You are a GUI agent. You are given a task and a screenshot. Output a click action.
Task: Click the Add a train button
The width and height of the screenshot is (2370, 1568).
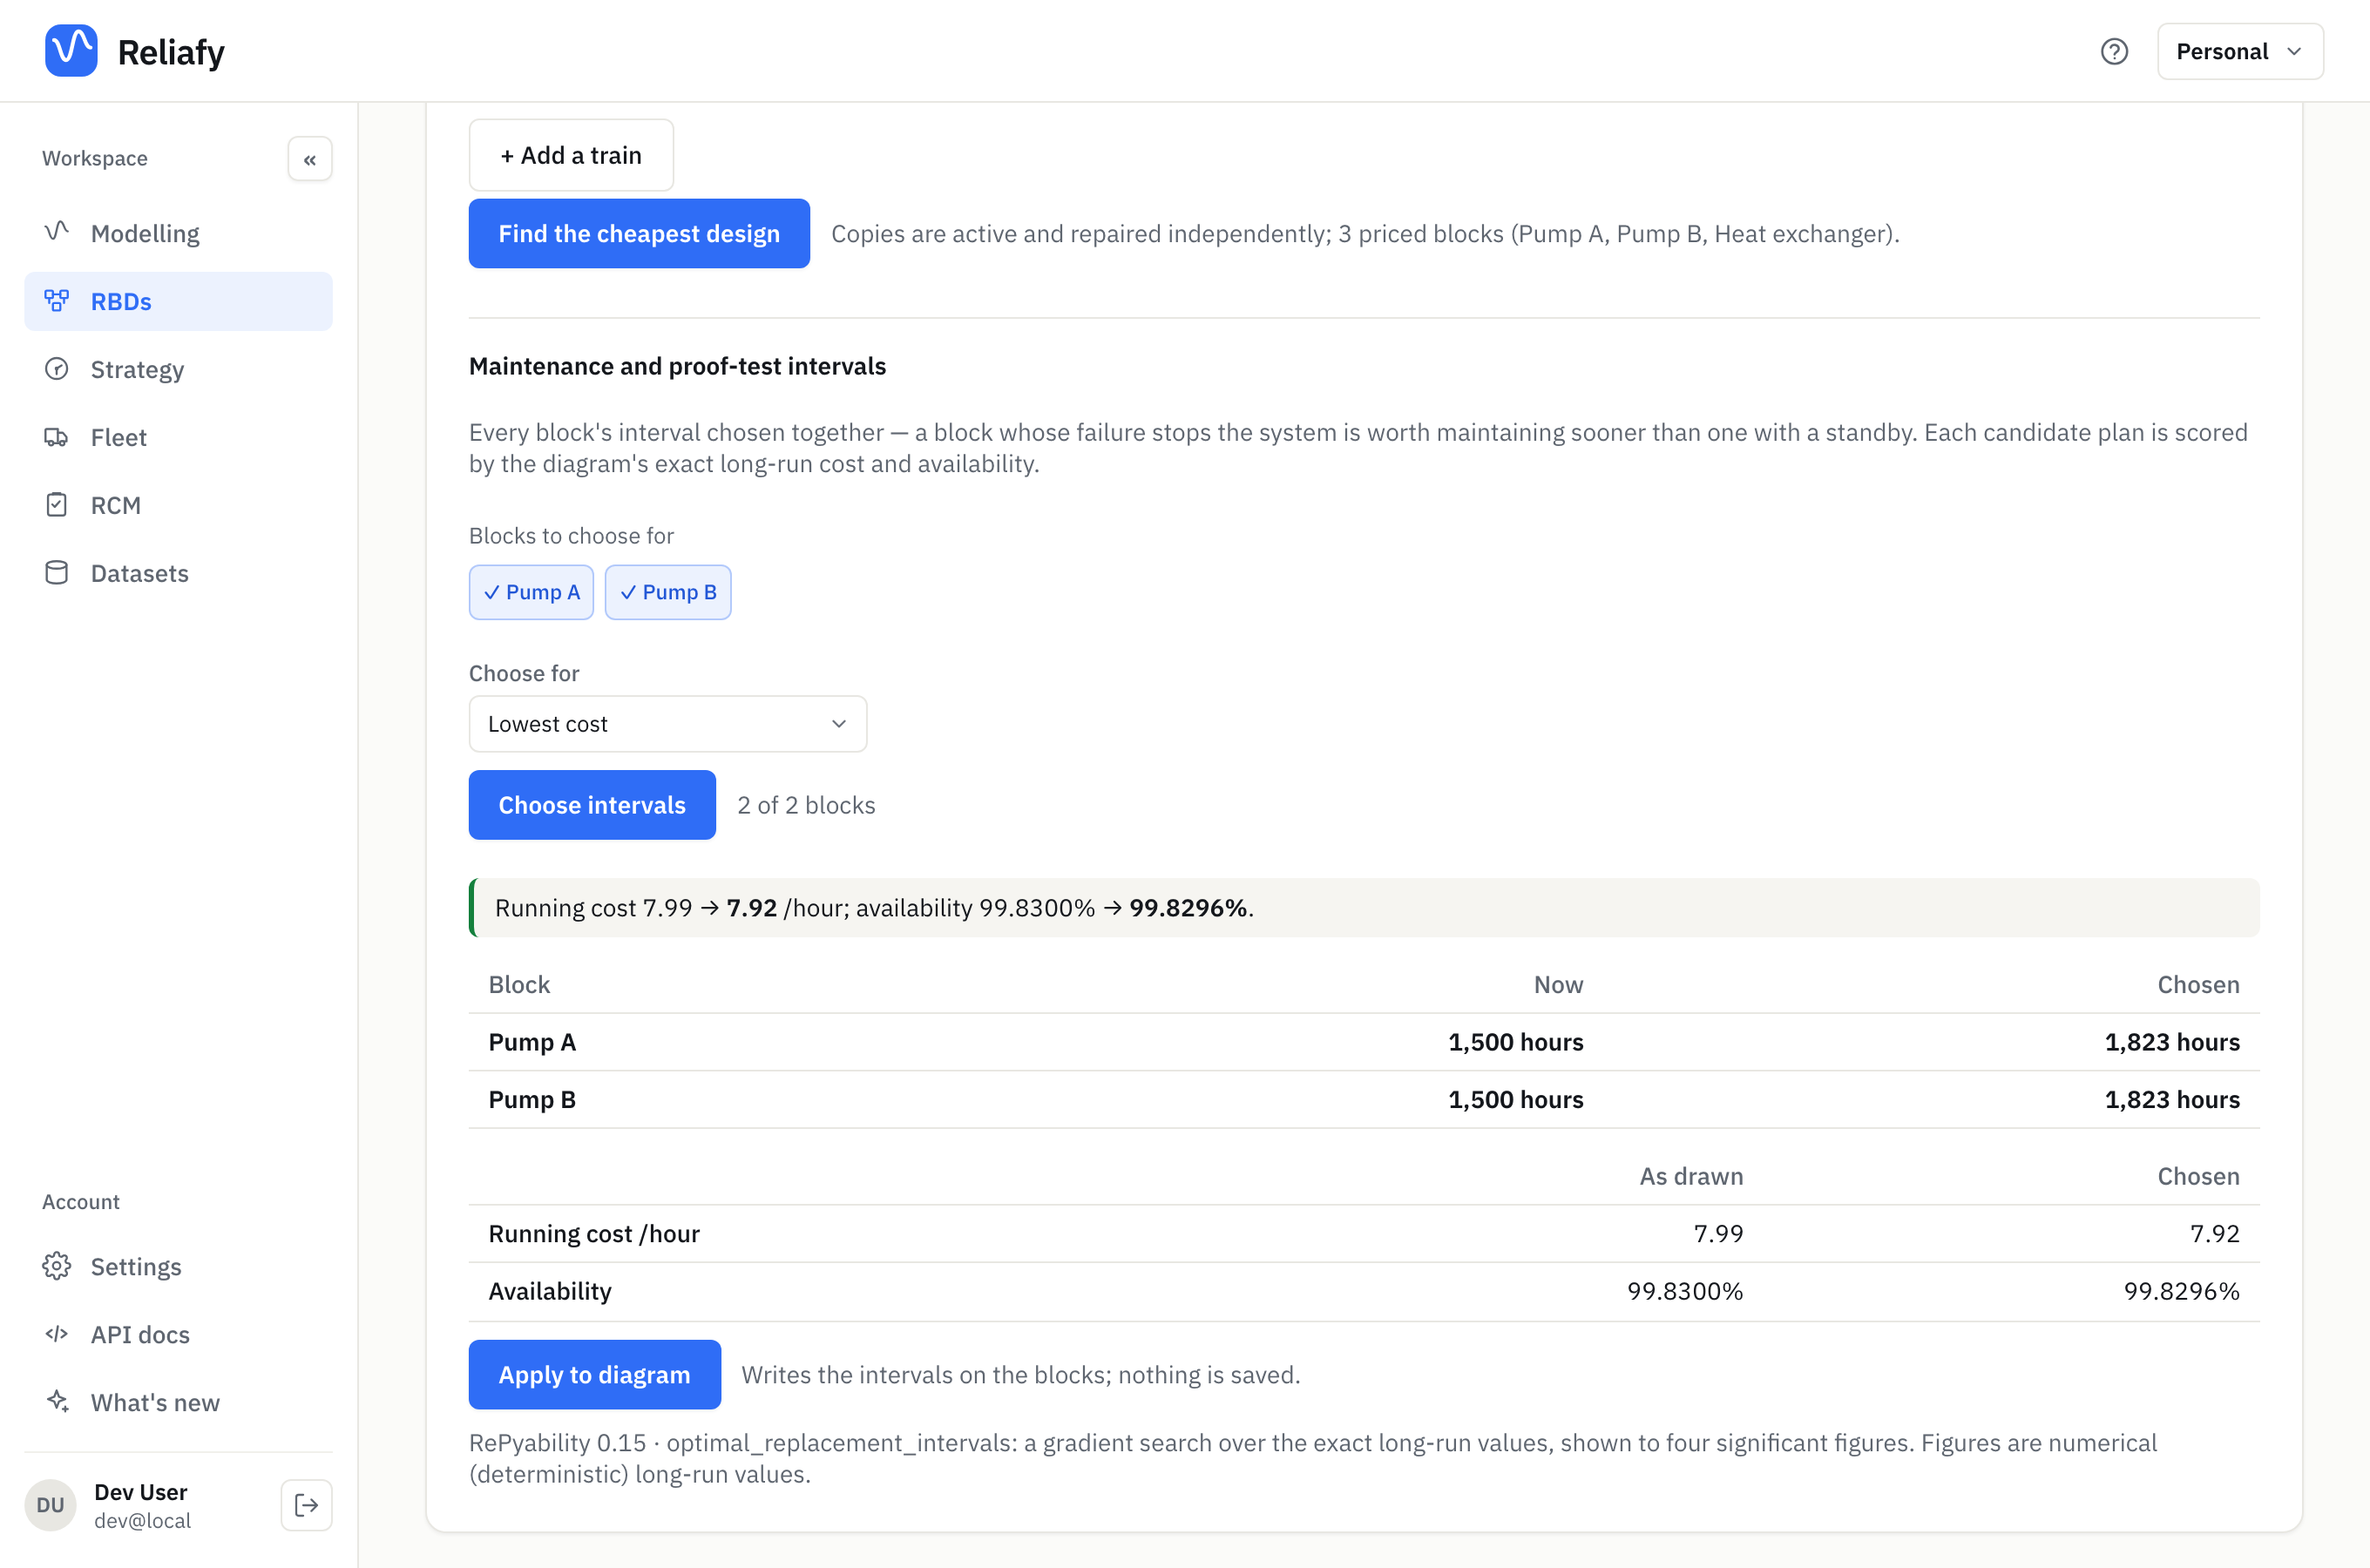[571, 155]
